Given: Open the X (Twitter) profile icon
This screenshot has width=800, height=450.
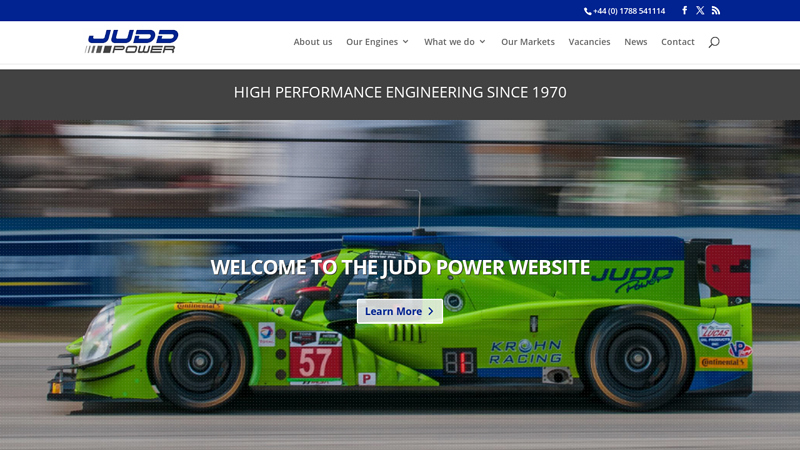Looking at the screenshot, I should point(700,10).
